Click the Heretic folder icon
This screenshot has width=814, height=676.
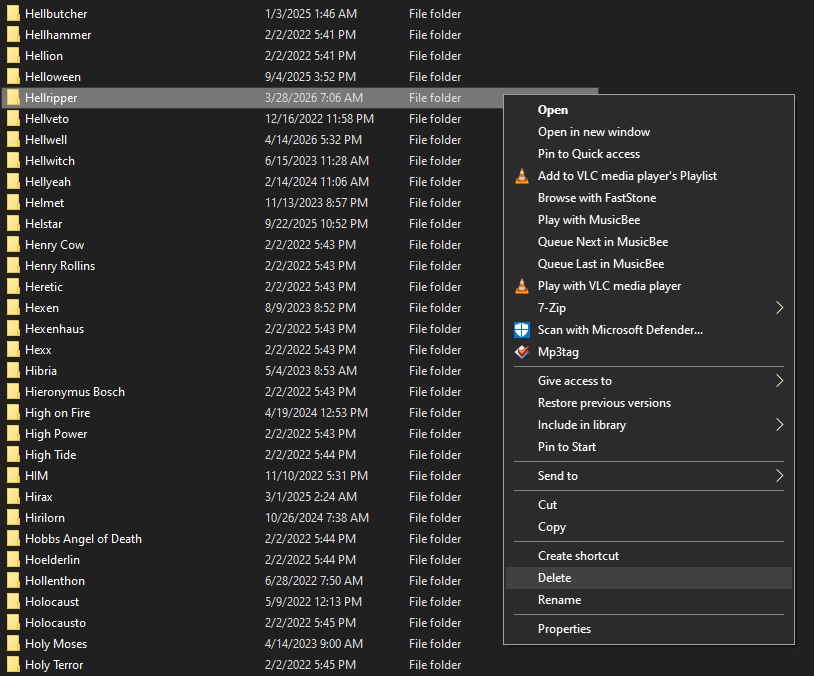click(x=13, y=287)
